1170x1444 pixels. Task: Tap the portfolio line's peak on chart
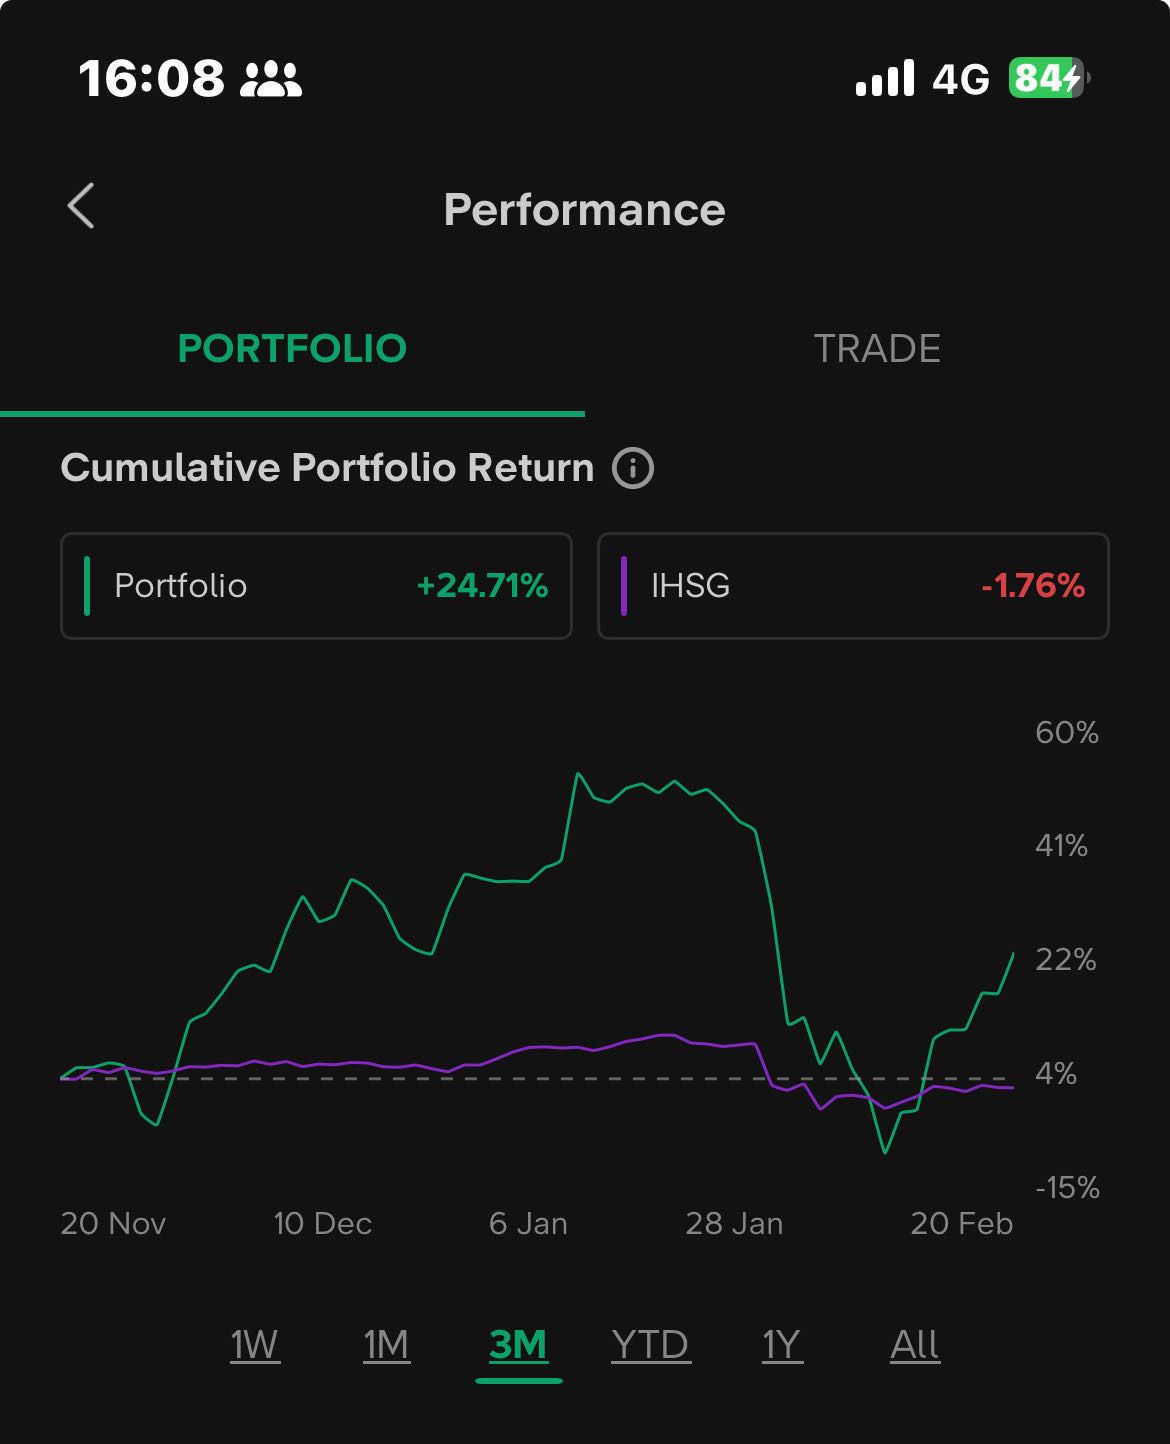click(578, 774)
